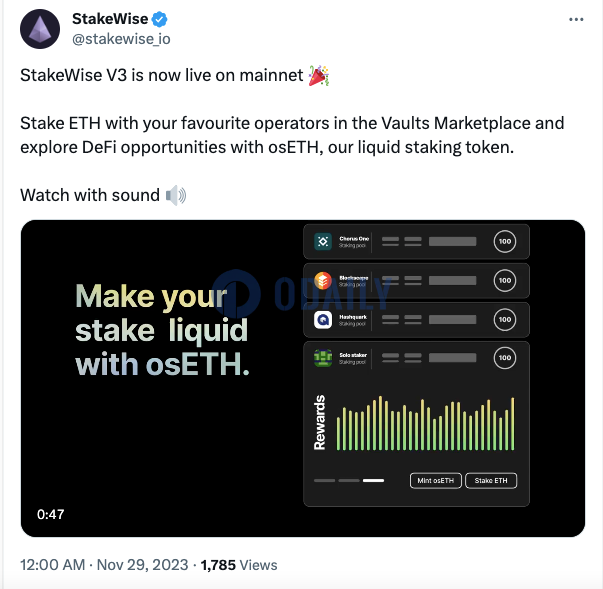Click the Chorus One vault logo
Viewport: 603px width, 589px height.
(x=323, y=241)
